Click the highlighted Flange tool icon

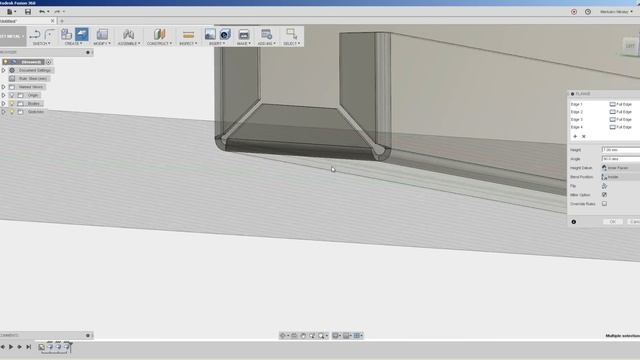click(82, 34)
